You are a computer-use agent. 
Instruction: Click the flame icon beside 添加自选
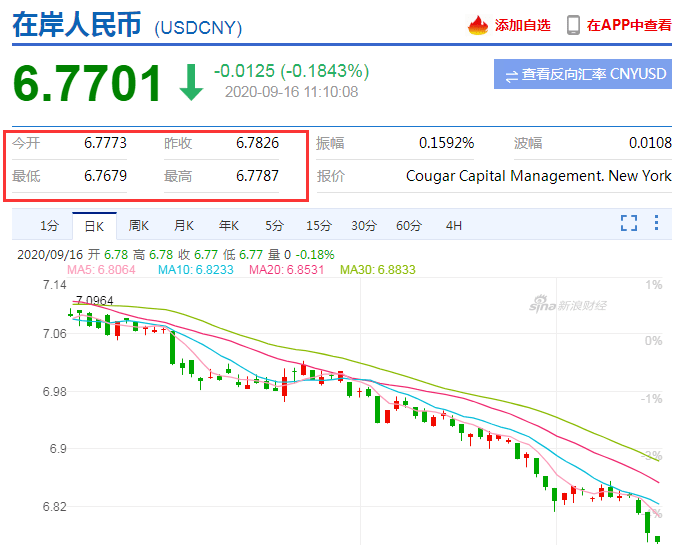coord(478,25)
